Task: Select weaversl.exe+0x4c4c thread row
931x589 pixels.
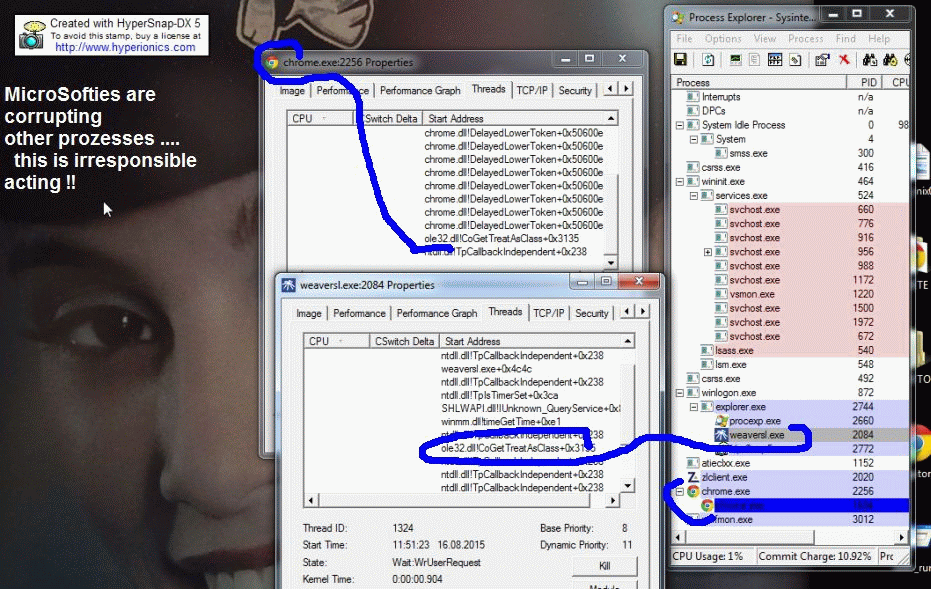Action: [463, 369]
